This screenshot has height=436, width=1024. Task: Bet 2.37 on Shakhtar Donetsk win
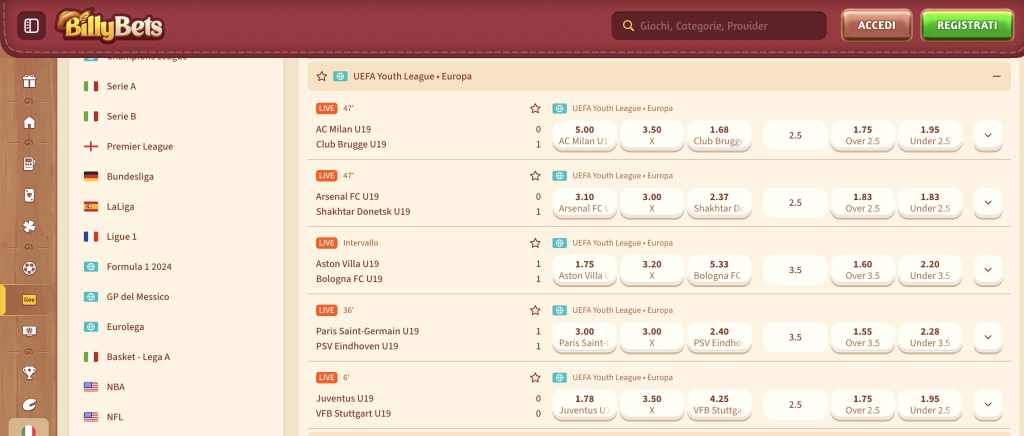pos(719,202)
